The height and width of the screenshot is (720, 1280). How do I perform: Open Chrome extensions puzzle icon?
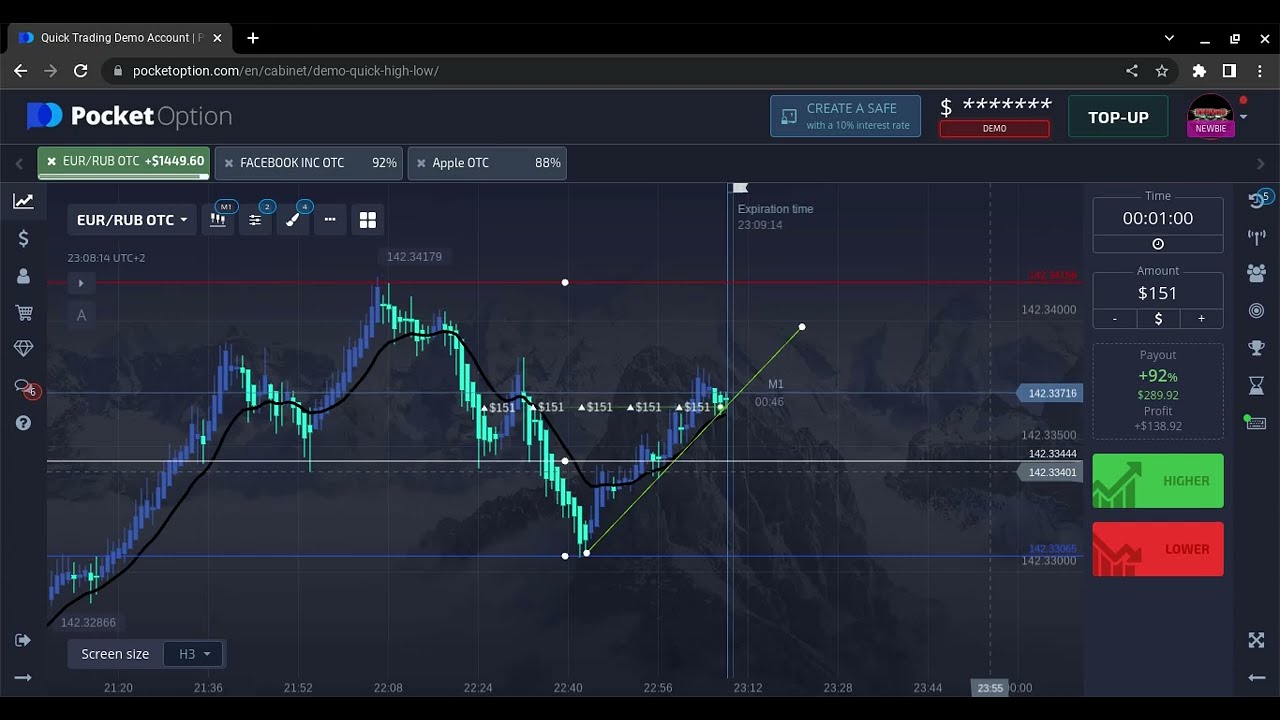[x=1199, y=71]
